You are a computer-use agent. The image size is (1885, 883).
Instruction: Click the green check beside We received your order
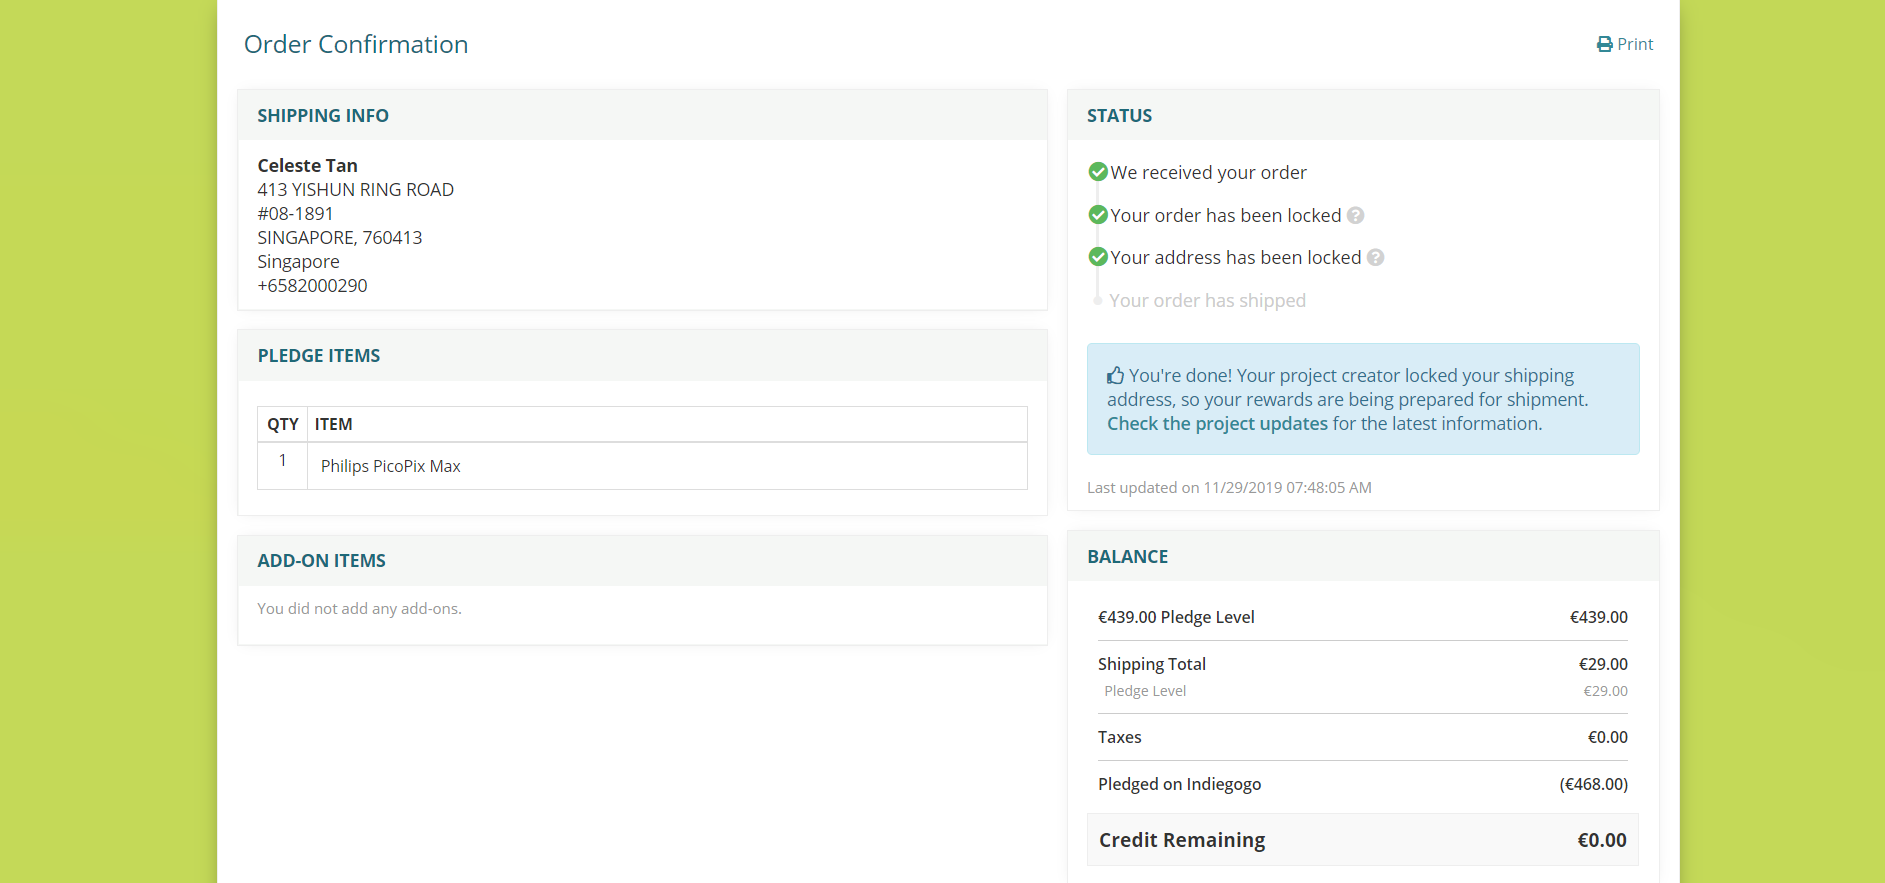[1098, 172]
